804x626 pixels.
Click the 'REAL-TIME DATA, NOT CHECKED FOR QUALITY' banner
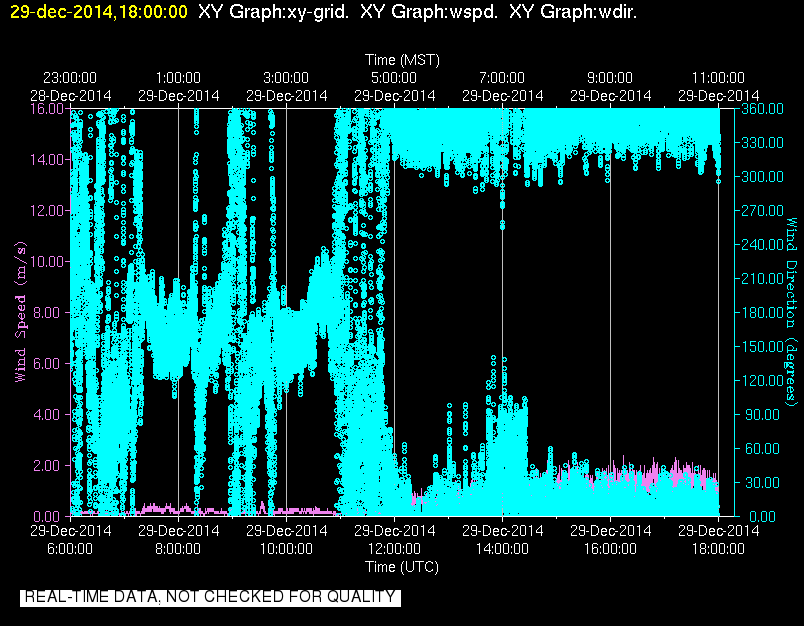[x=210, y=597]
